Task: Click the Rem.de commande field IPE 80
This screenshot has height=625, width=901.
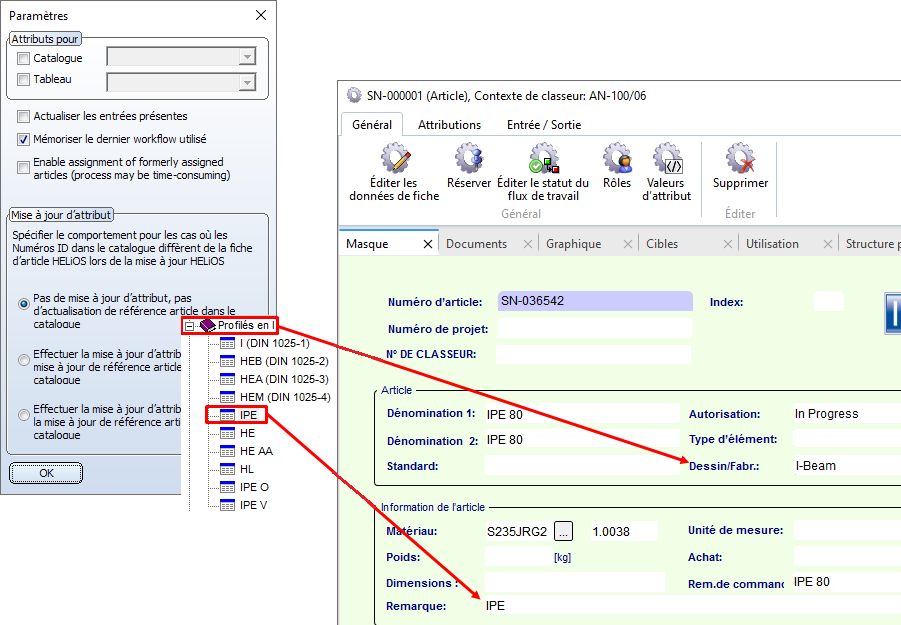Action: pos(847,582)
